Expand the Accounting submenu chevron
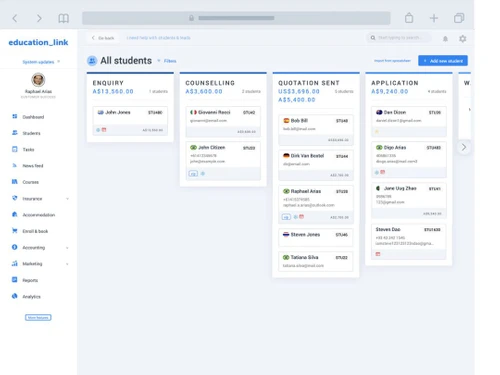The width and height of the screenshot is (500, 375). tap(67, 248)
